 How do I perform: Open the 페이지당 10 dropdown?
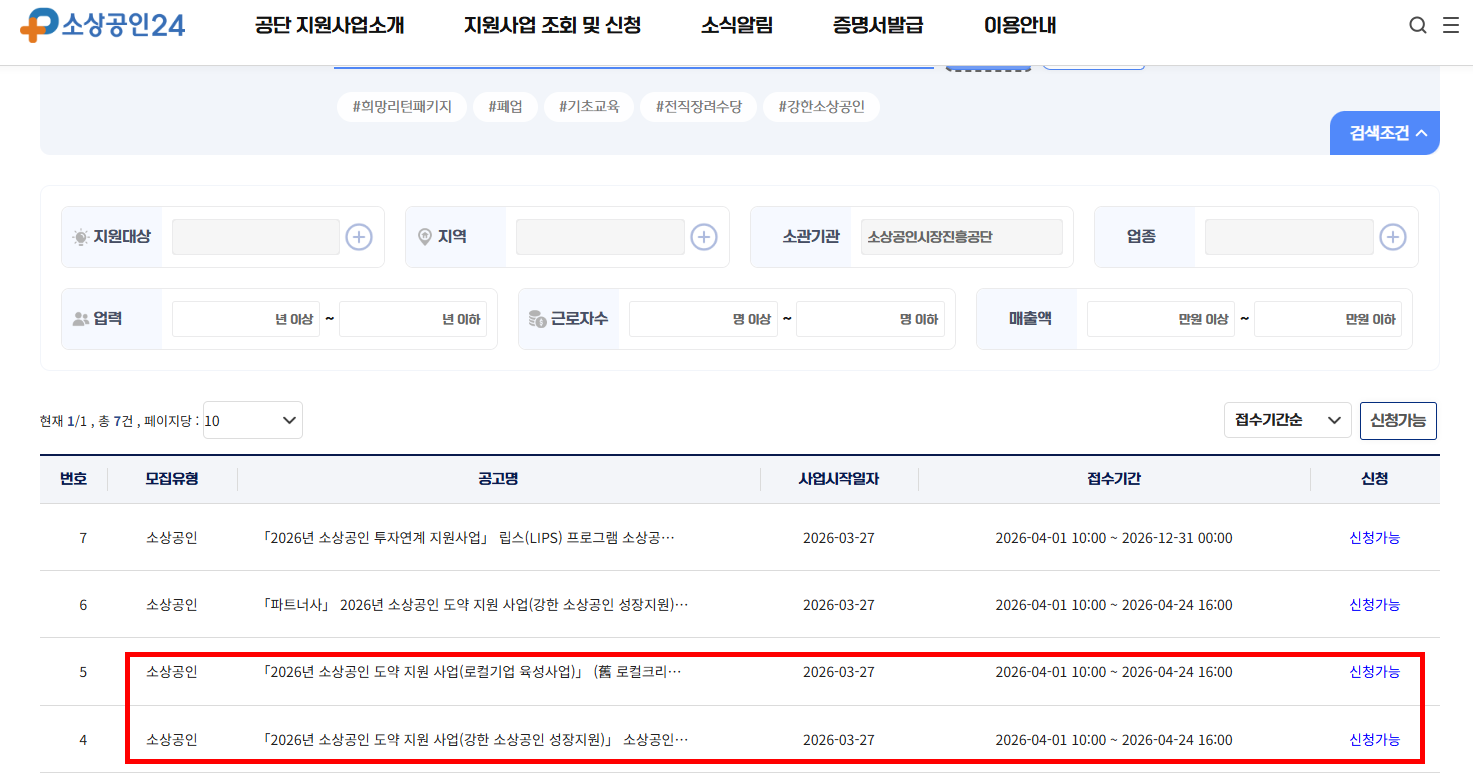(253, 421)
